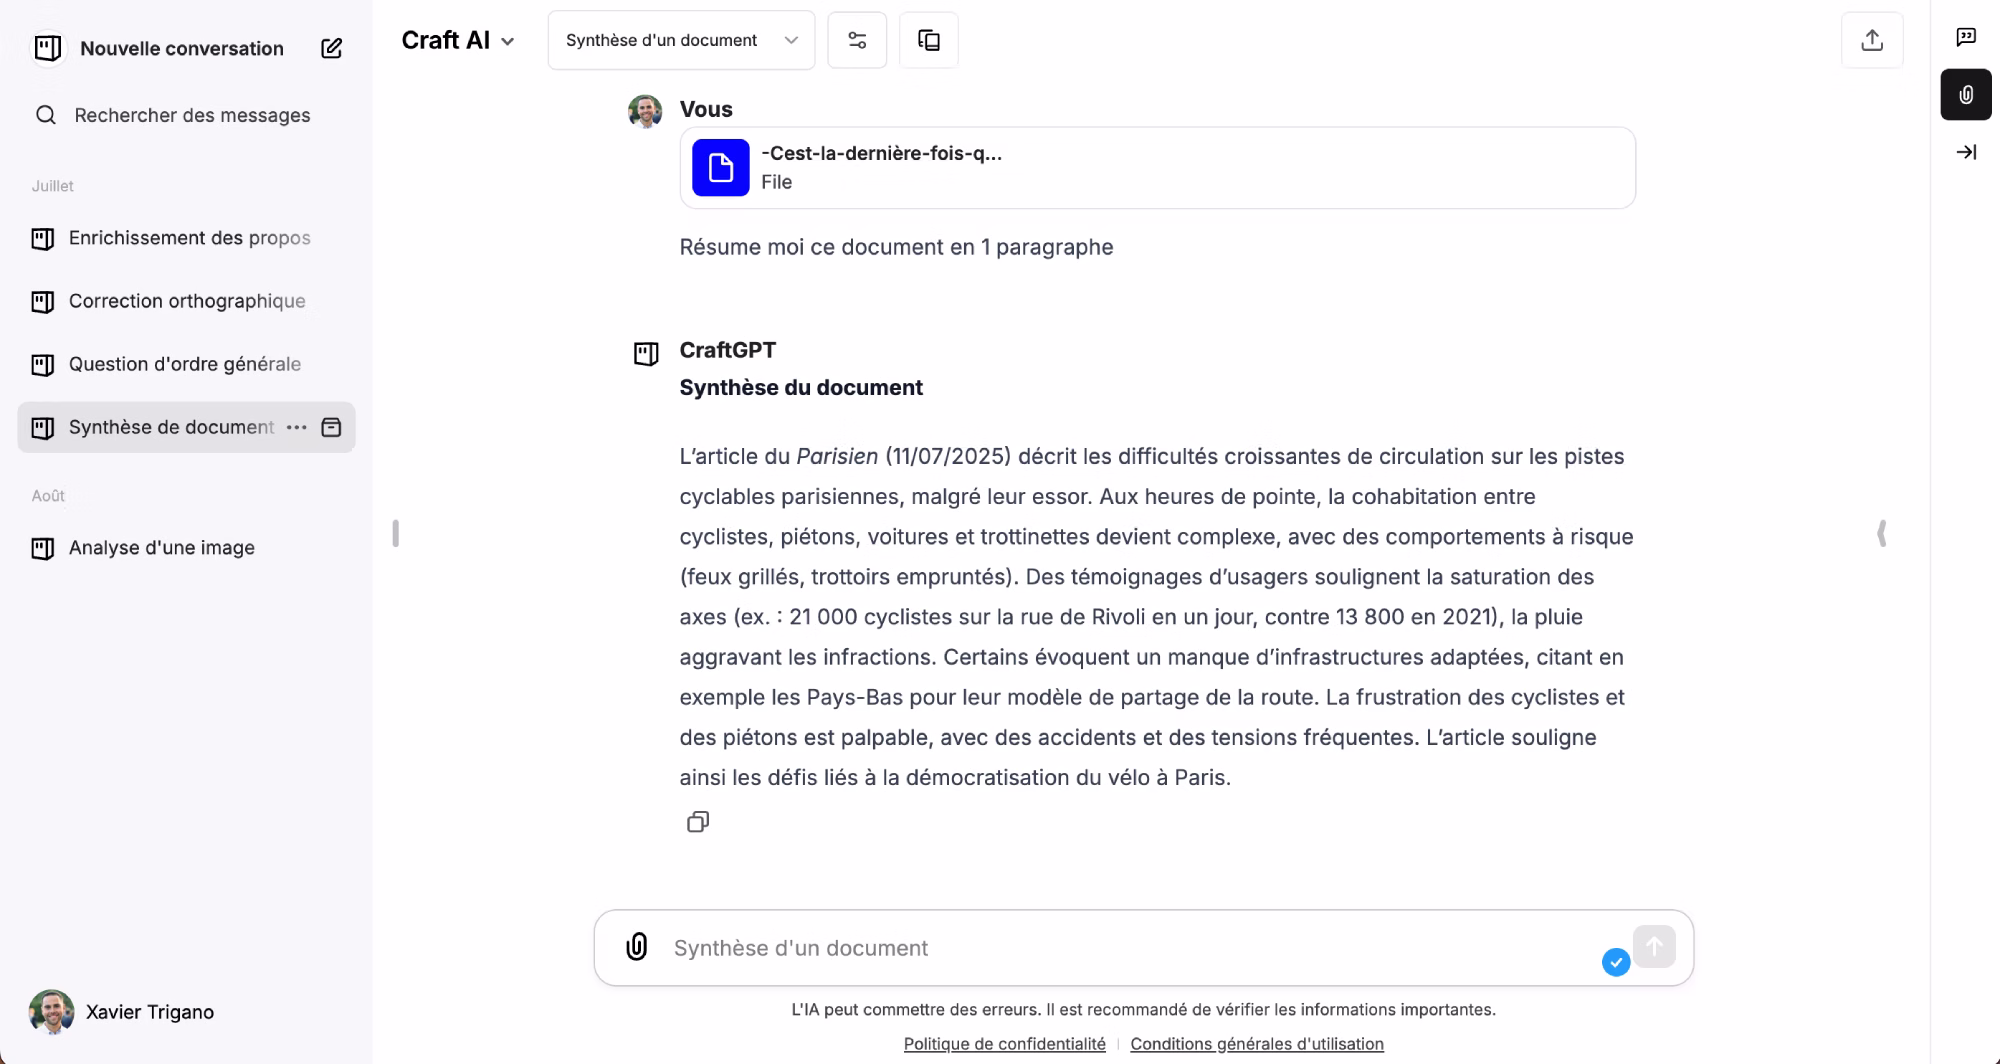Open the Synthèse d'un document assistant dropdown
Image resolution: width=2000 pixels, height=1064 pixels.
pyautogui.click(x=681, y=40)
